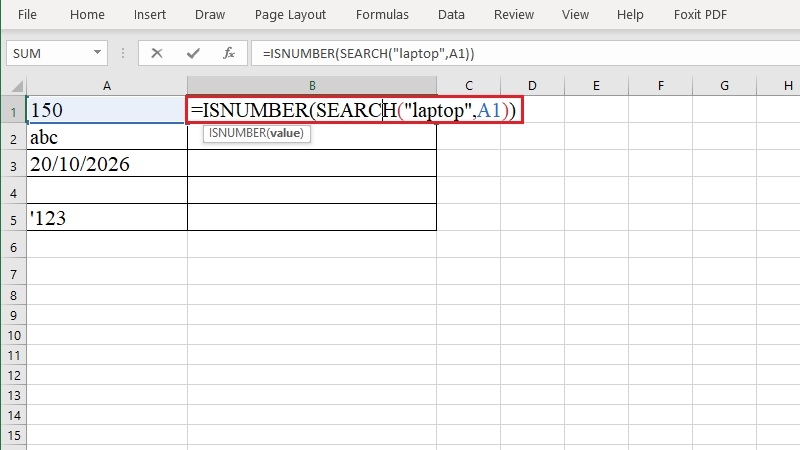Select row 15 header
The width and height of the screenshot is (800, 450).
pos(14,435)
